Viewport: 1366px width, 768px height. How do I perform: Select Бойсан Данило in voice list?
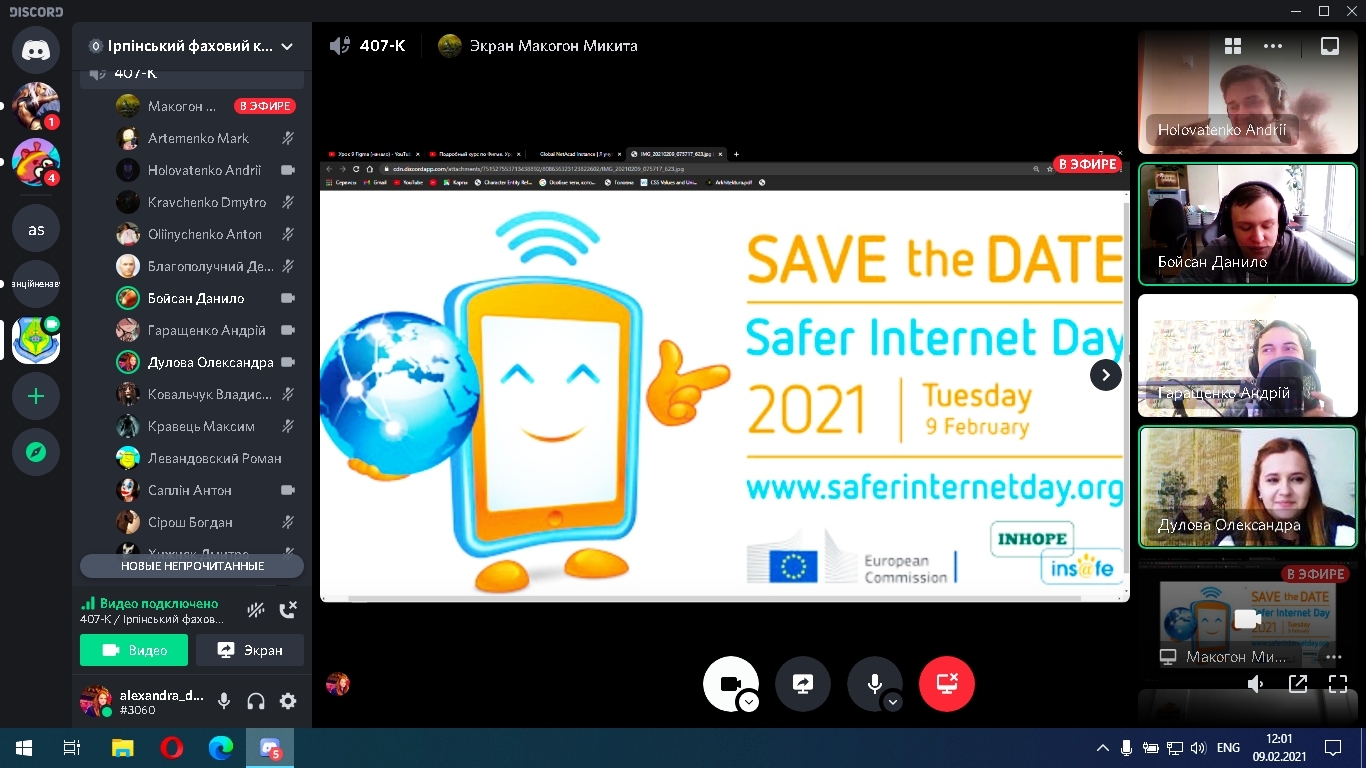pyautogui.click(x=208, y=298)
